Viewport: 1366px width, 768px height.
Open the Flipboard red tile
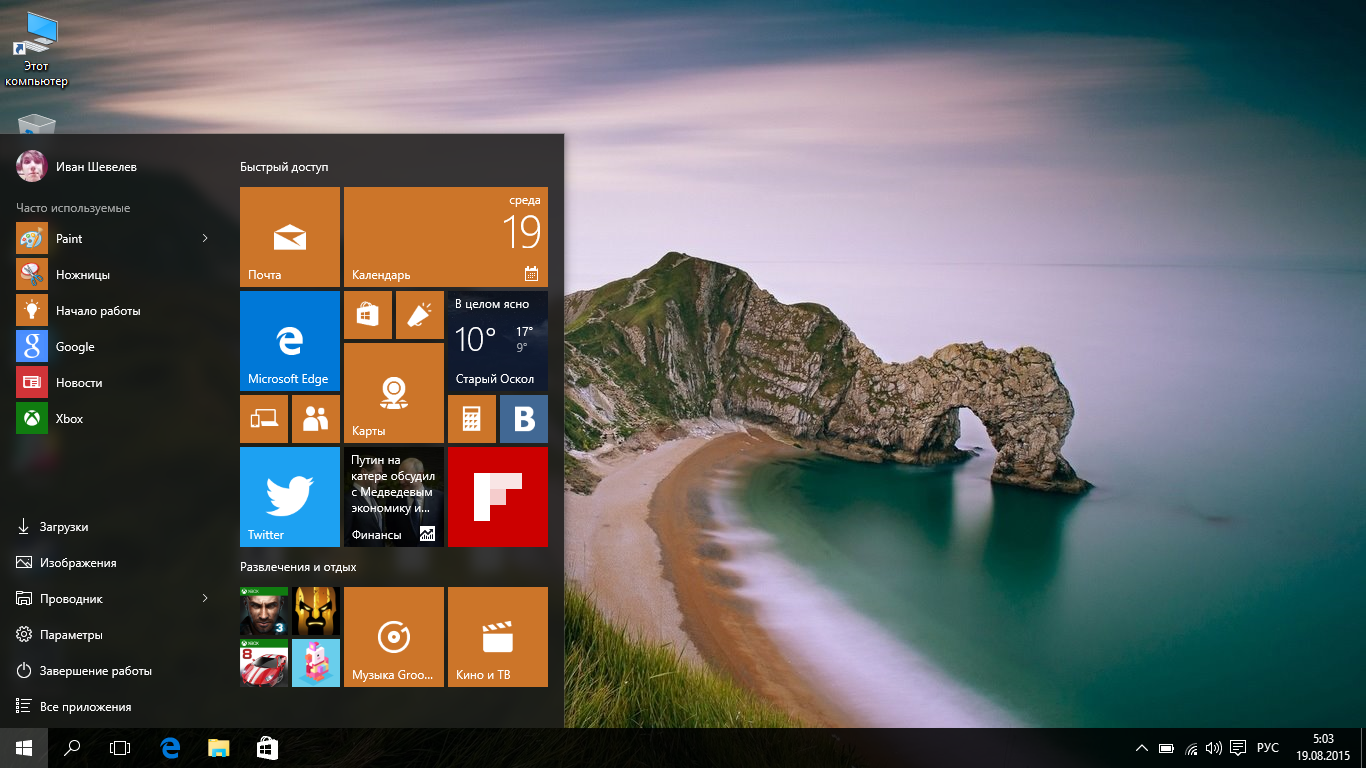[498, 497]
